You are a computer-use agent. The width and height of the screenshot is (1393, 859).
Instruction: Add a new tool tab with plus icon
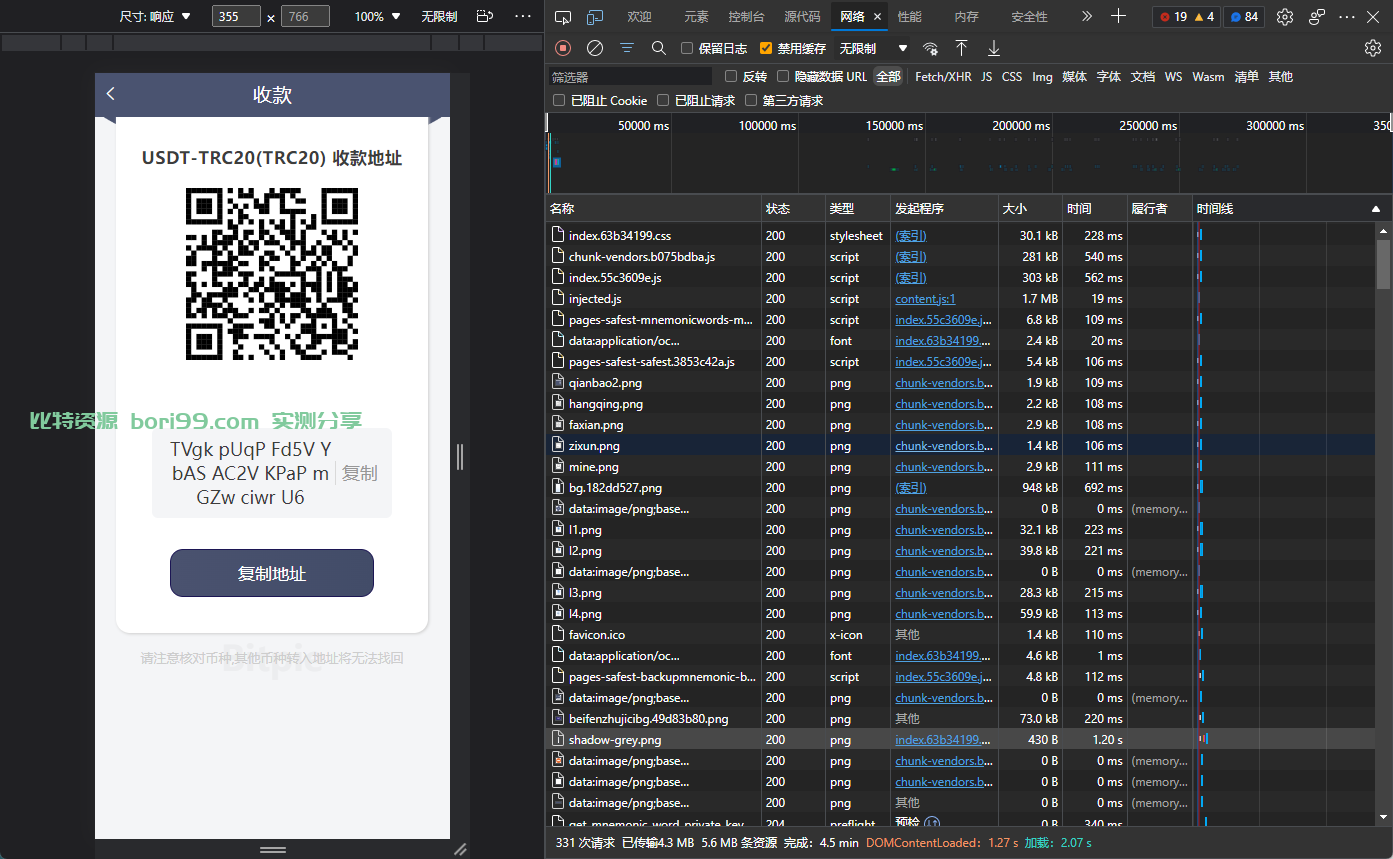click(x=1119, y=17)
